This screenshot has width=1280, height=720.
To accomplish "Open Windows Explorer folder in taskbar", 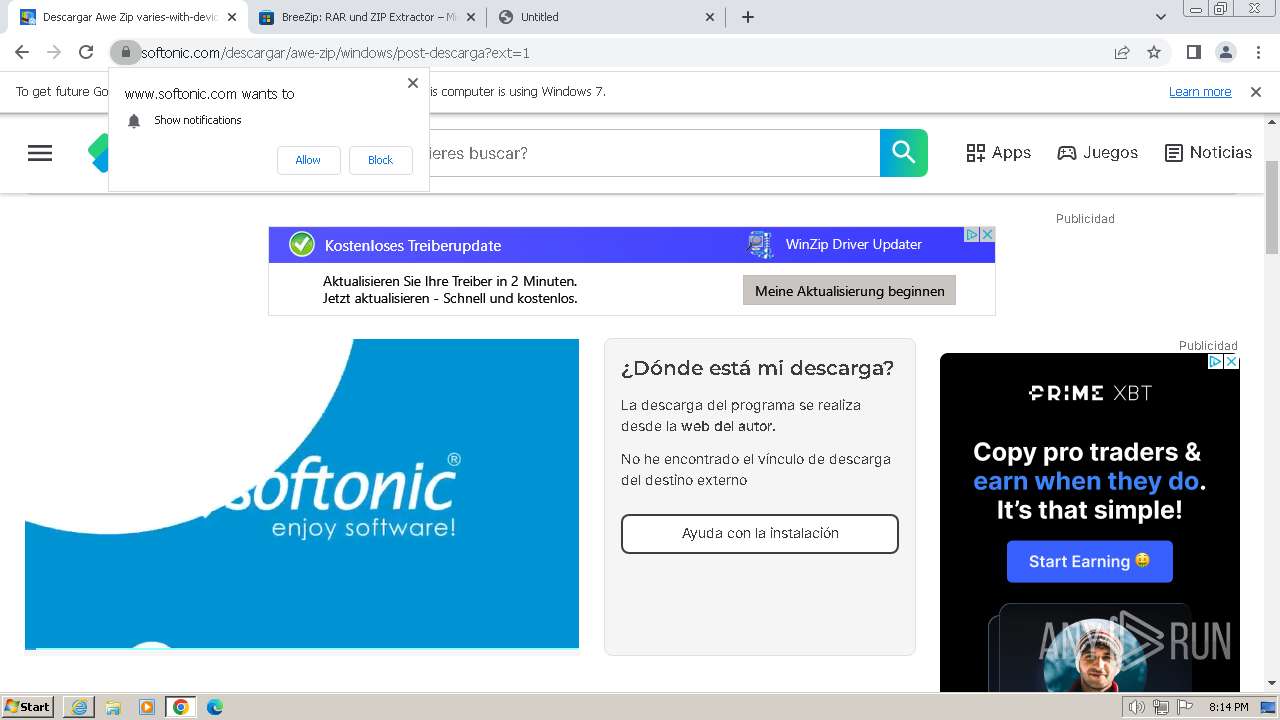I will (113, 707).
